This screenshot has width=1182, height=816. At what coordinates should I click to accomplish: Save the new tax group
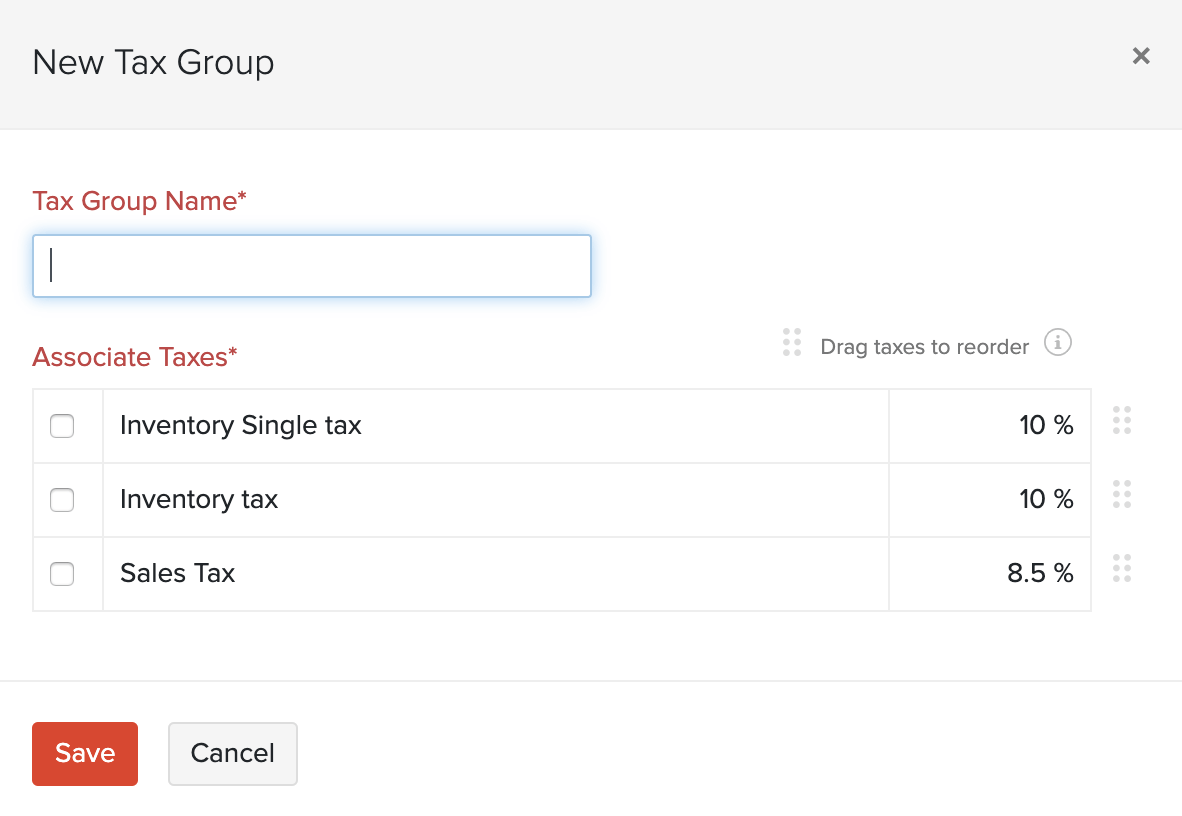(85, 754)
